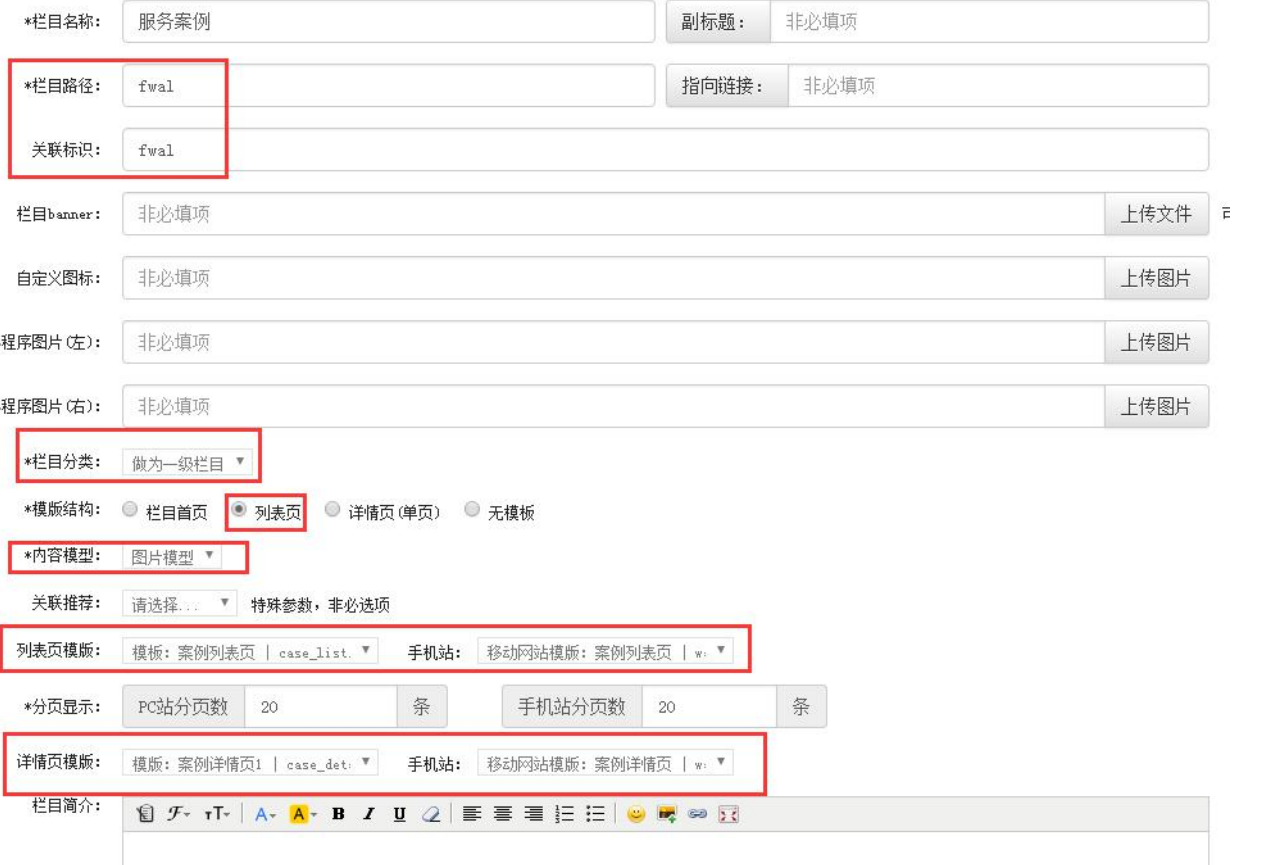Click the numbered list icon
Image resolution: width=1266 pixels, height=865 pixels.
tap(565, 814)
